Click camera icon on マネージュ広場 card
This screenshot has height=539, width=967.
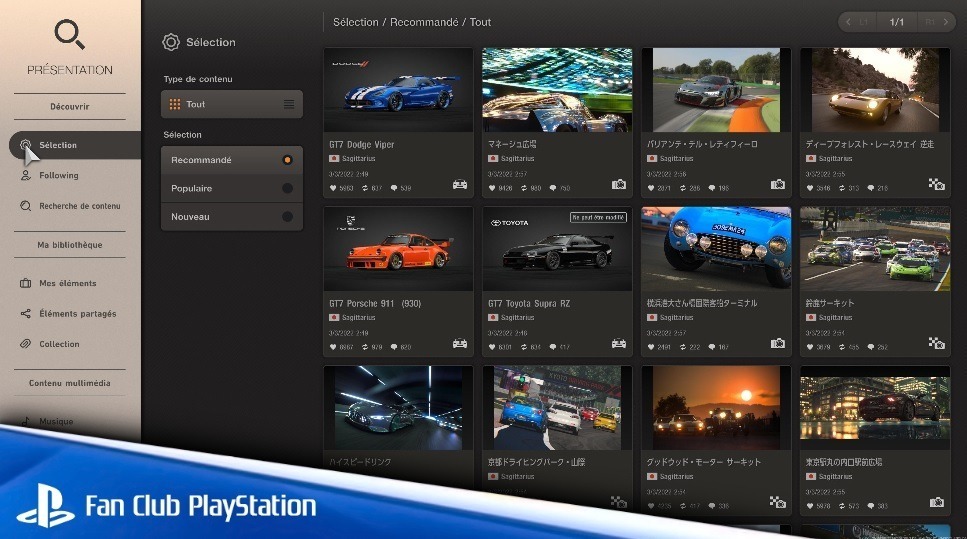point(619,184)
